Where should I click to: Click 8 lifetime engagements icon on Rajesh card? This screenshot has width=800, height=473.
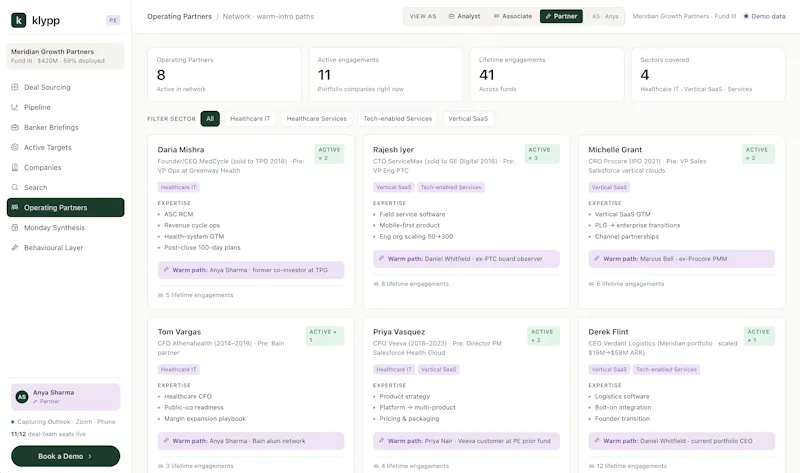(x=376, y=284)
